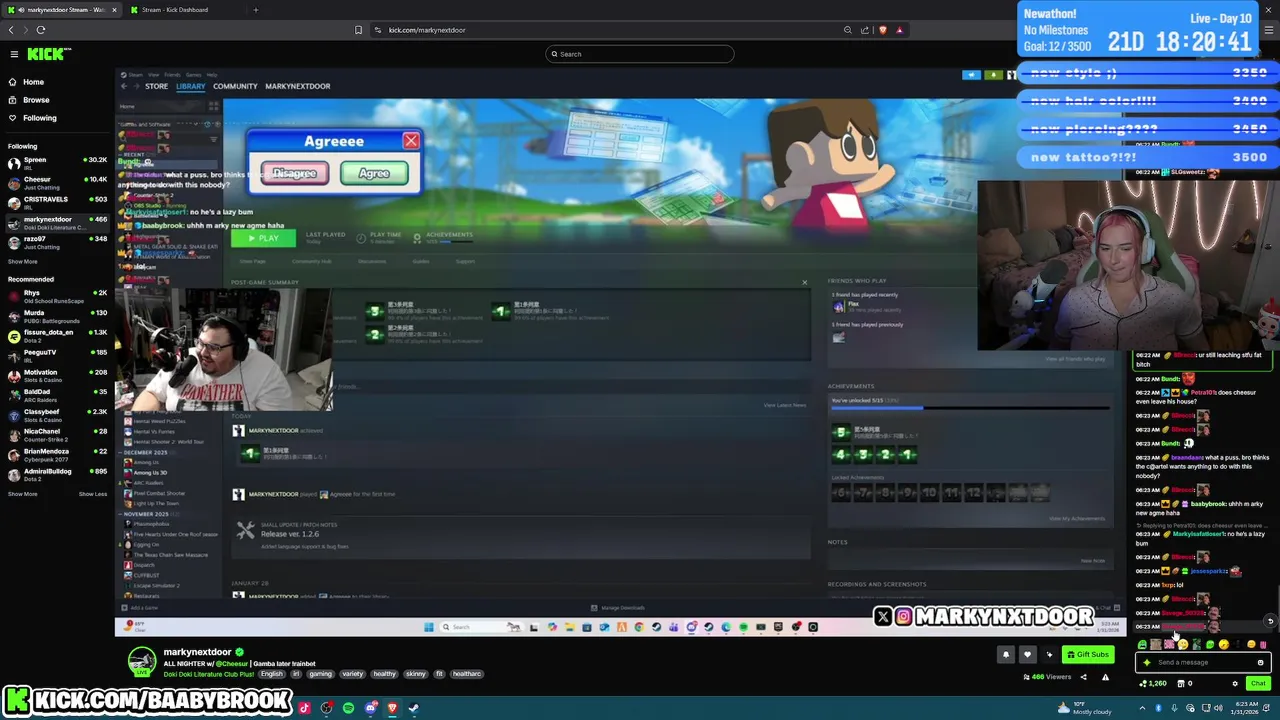Click the gaming stream tag
The width and height of the screenshot is (1280, 720).
tap(320, 674)
